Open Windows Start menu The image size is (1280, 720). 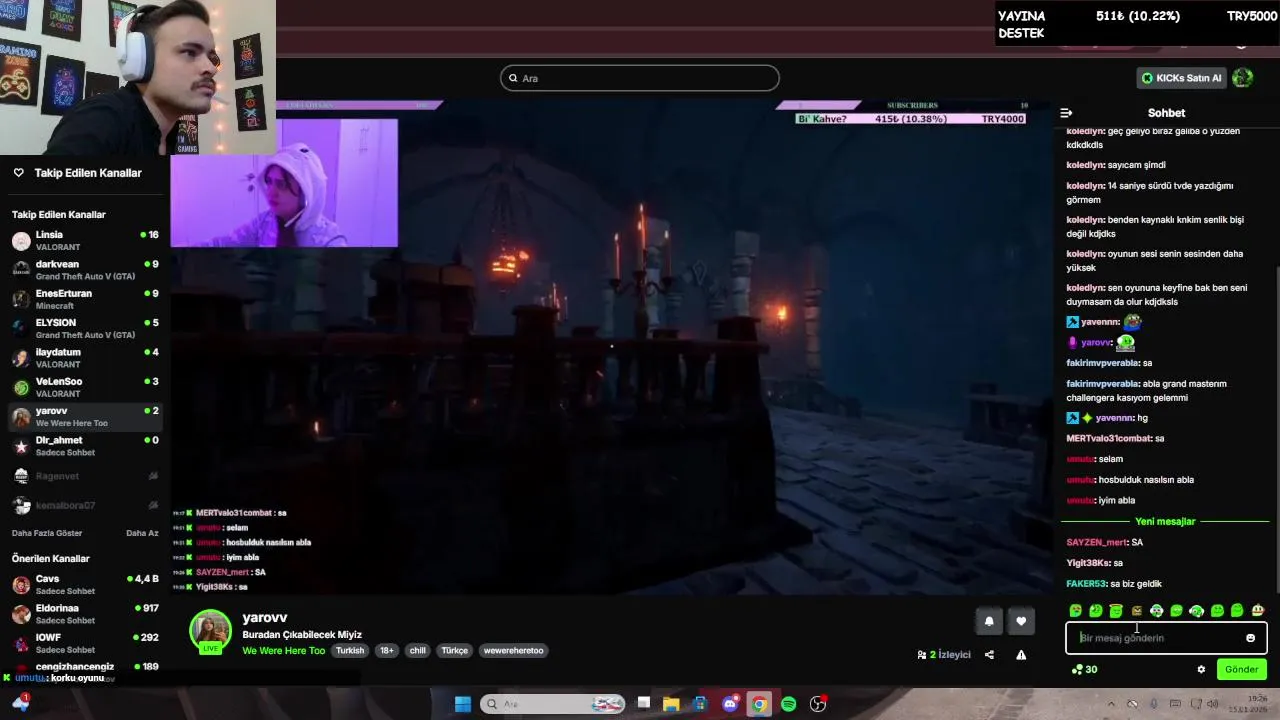coord(463,704)
